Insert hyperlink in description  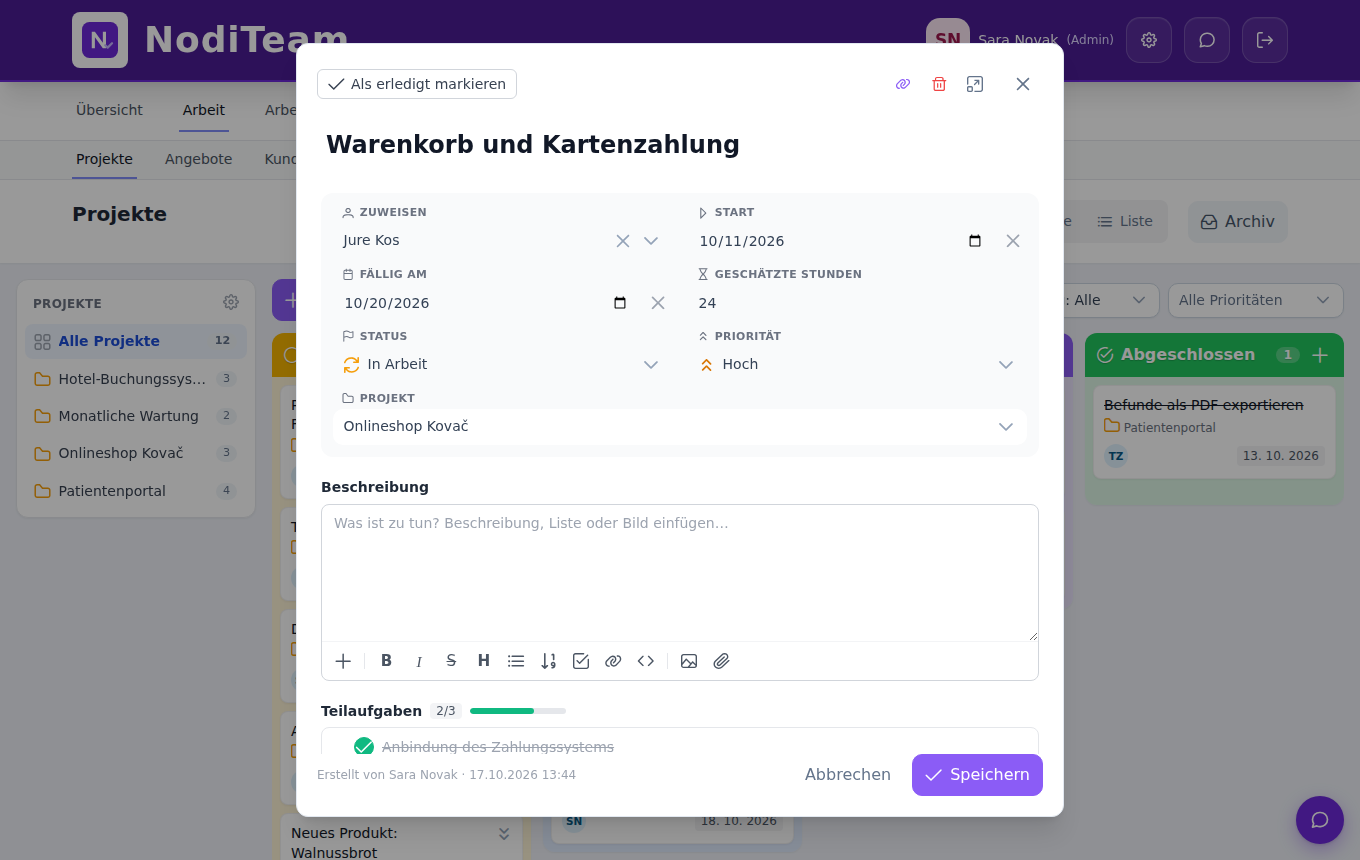click(x=613, y=661)
